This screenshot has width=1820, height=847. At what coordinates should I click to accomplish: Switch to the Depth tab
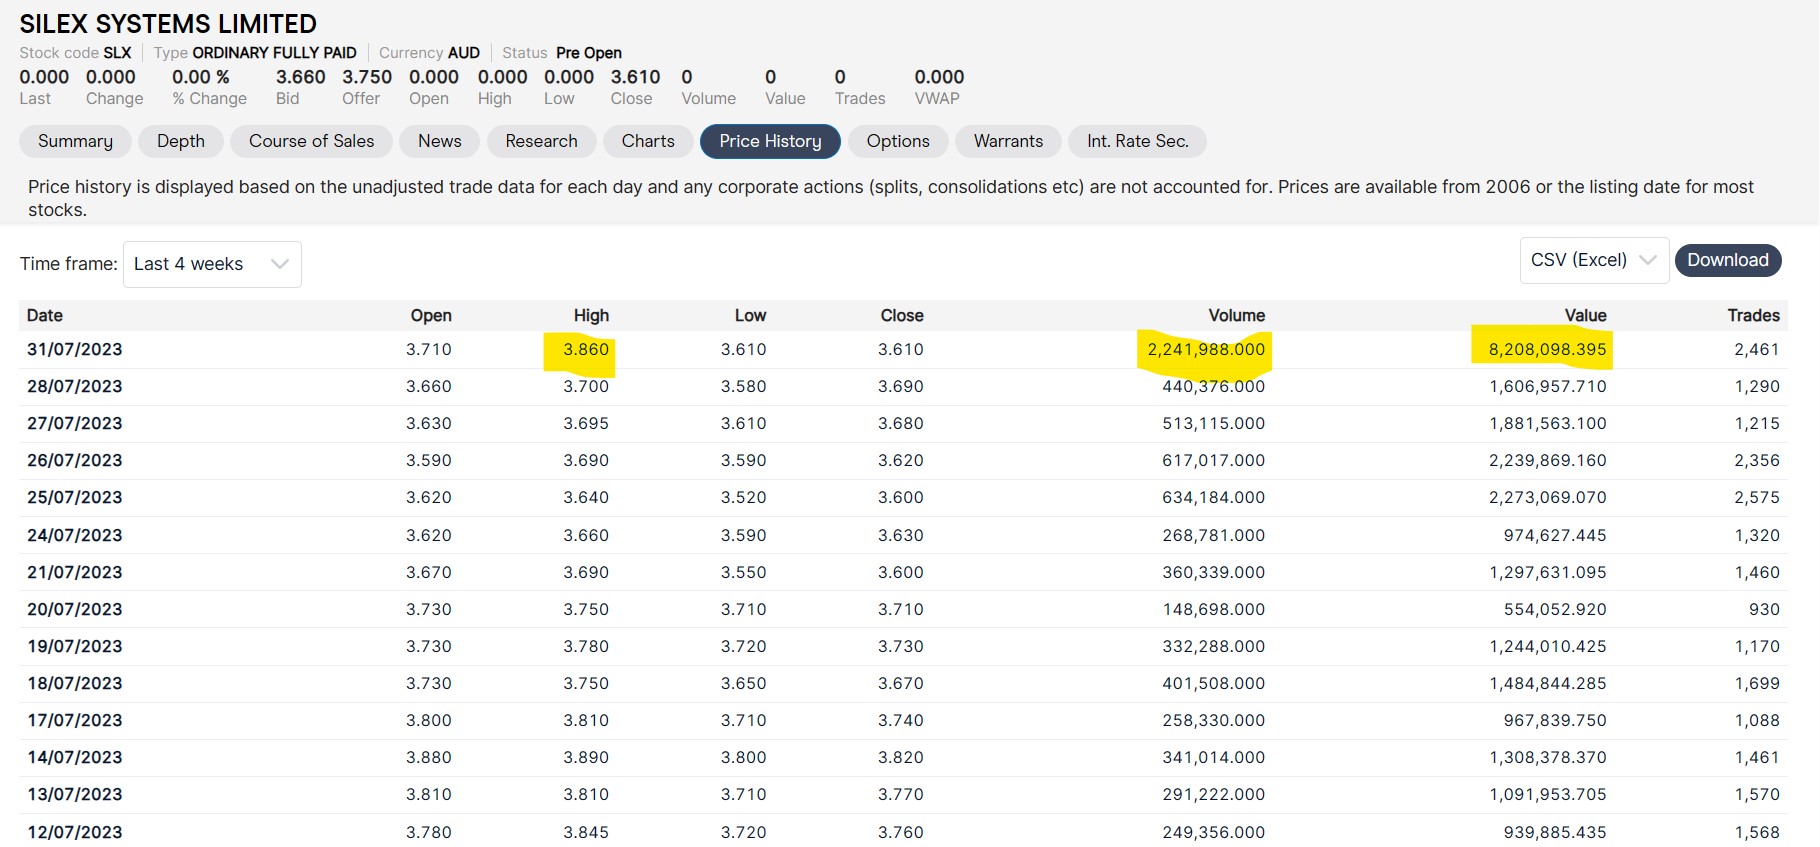point(181,141)
